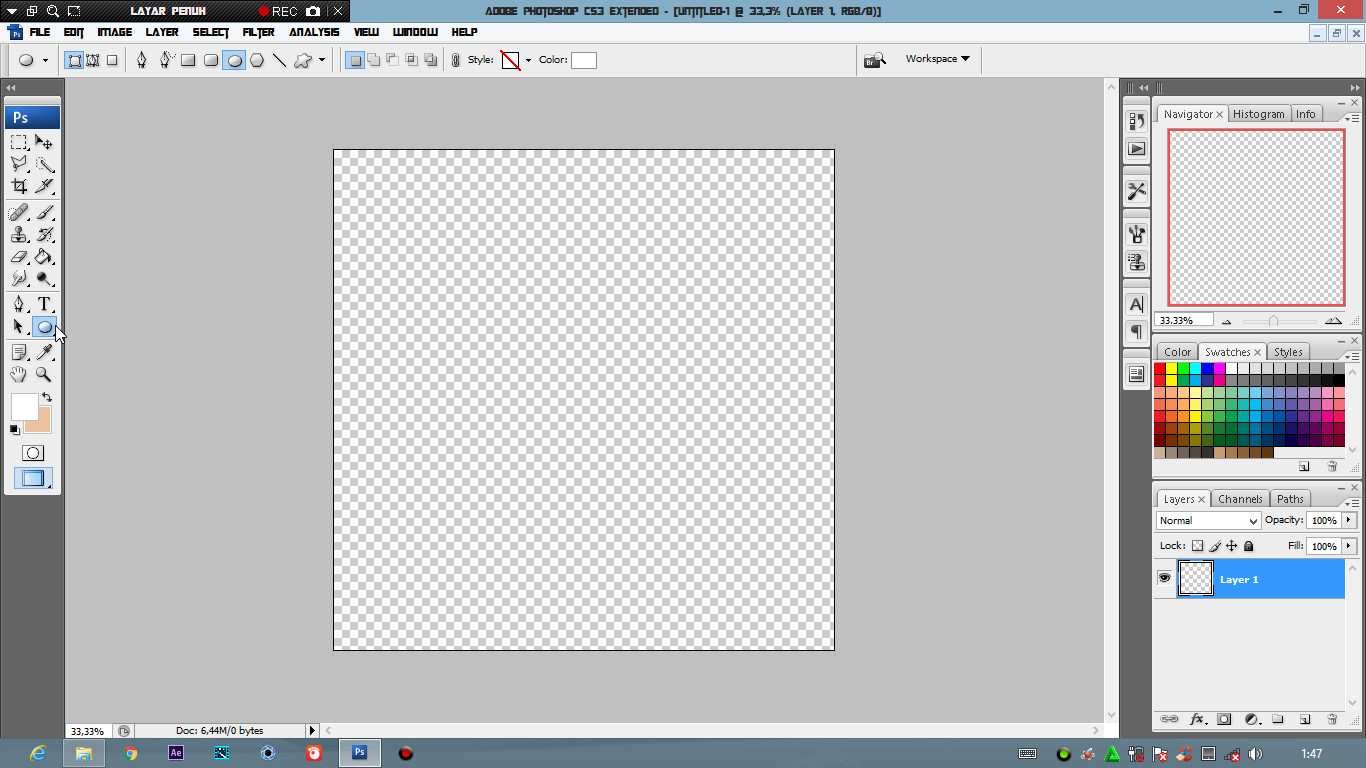Screen dimensions: 1366x768
Task: Open the File menu
Action: point(40,32)
